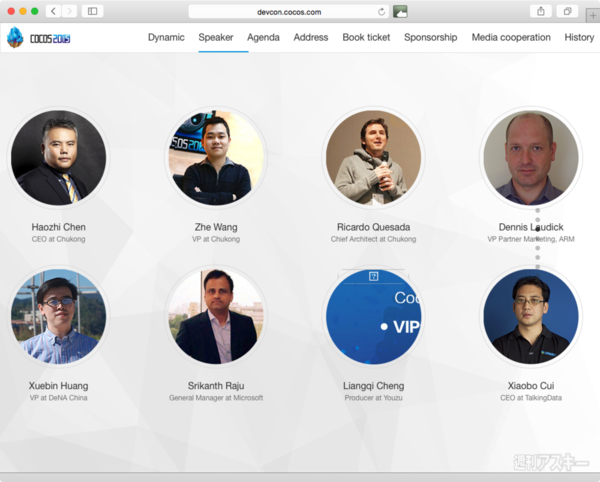Click the name Haozhi Chen

(x=59, y=227)
